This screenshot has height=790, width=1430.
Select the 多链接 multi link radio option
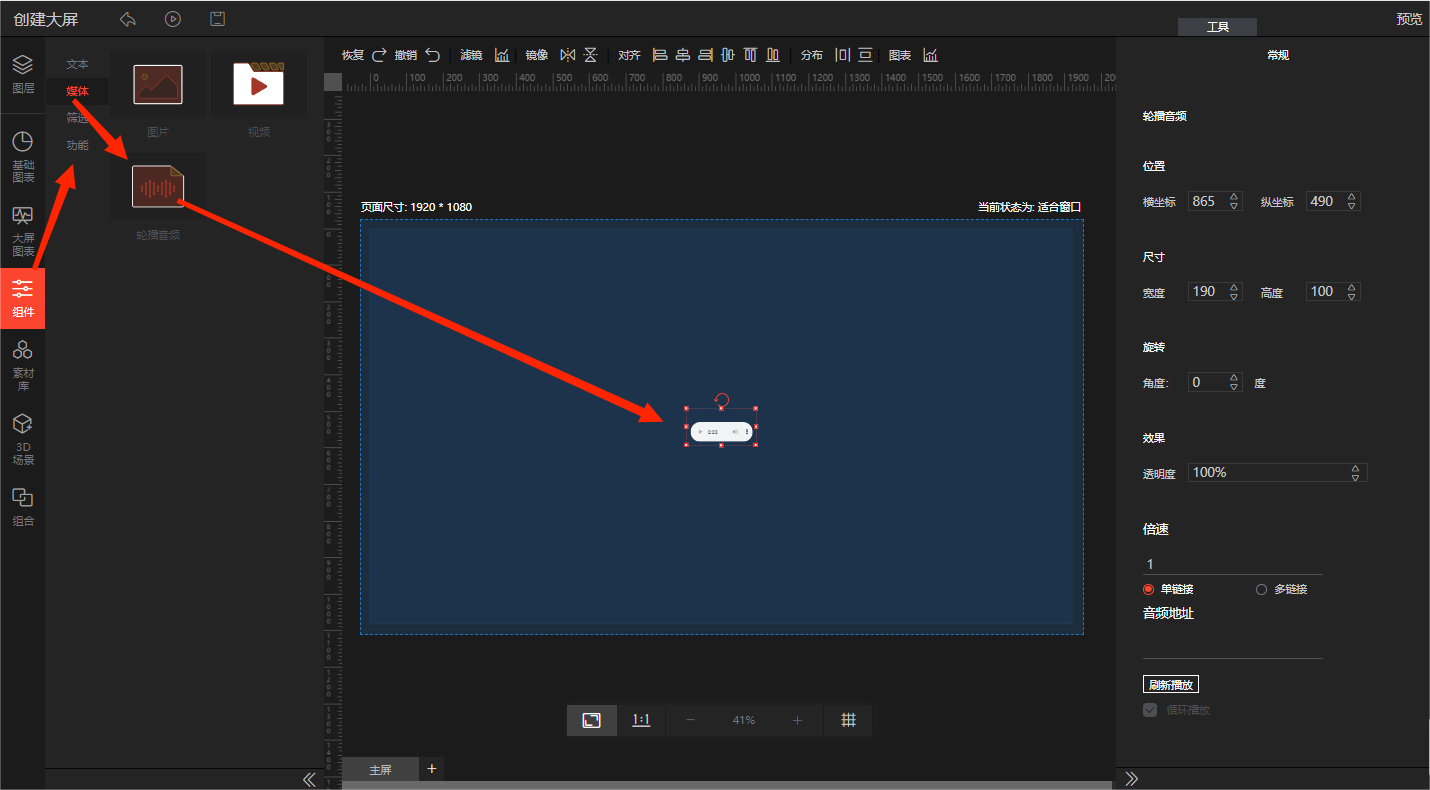tap(1261, 589)
